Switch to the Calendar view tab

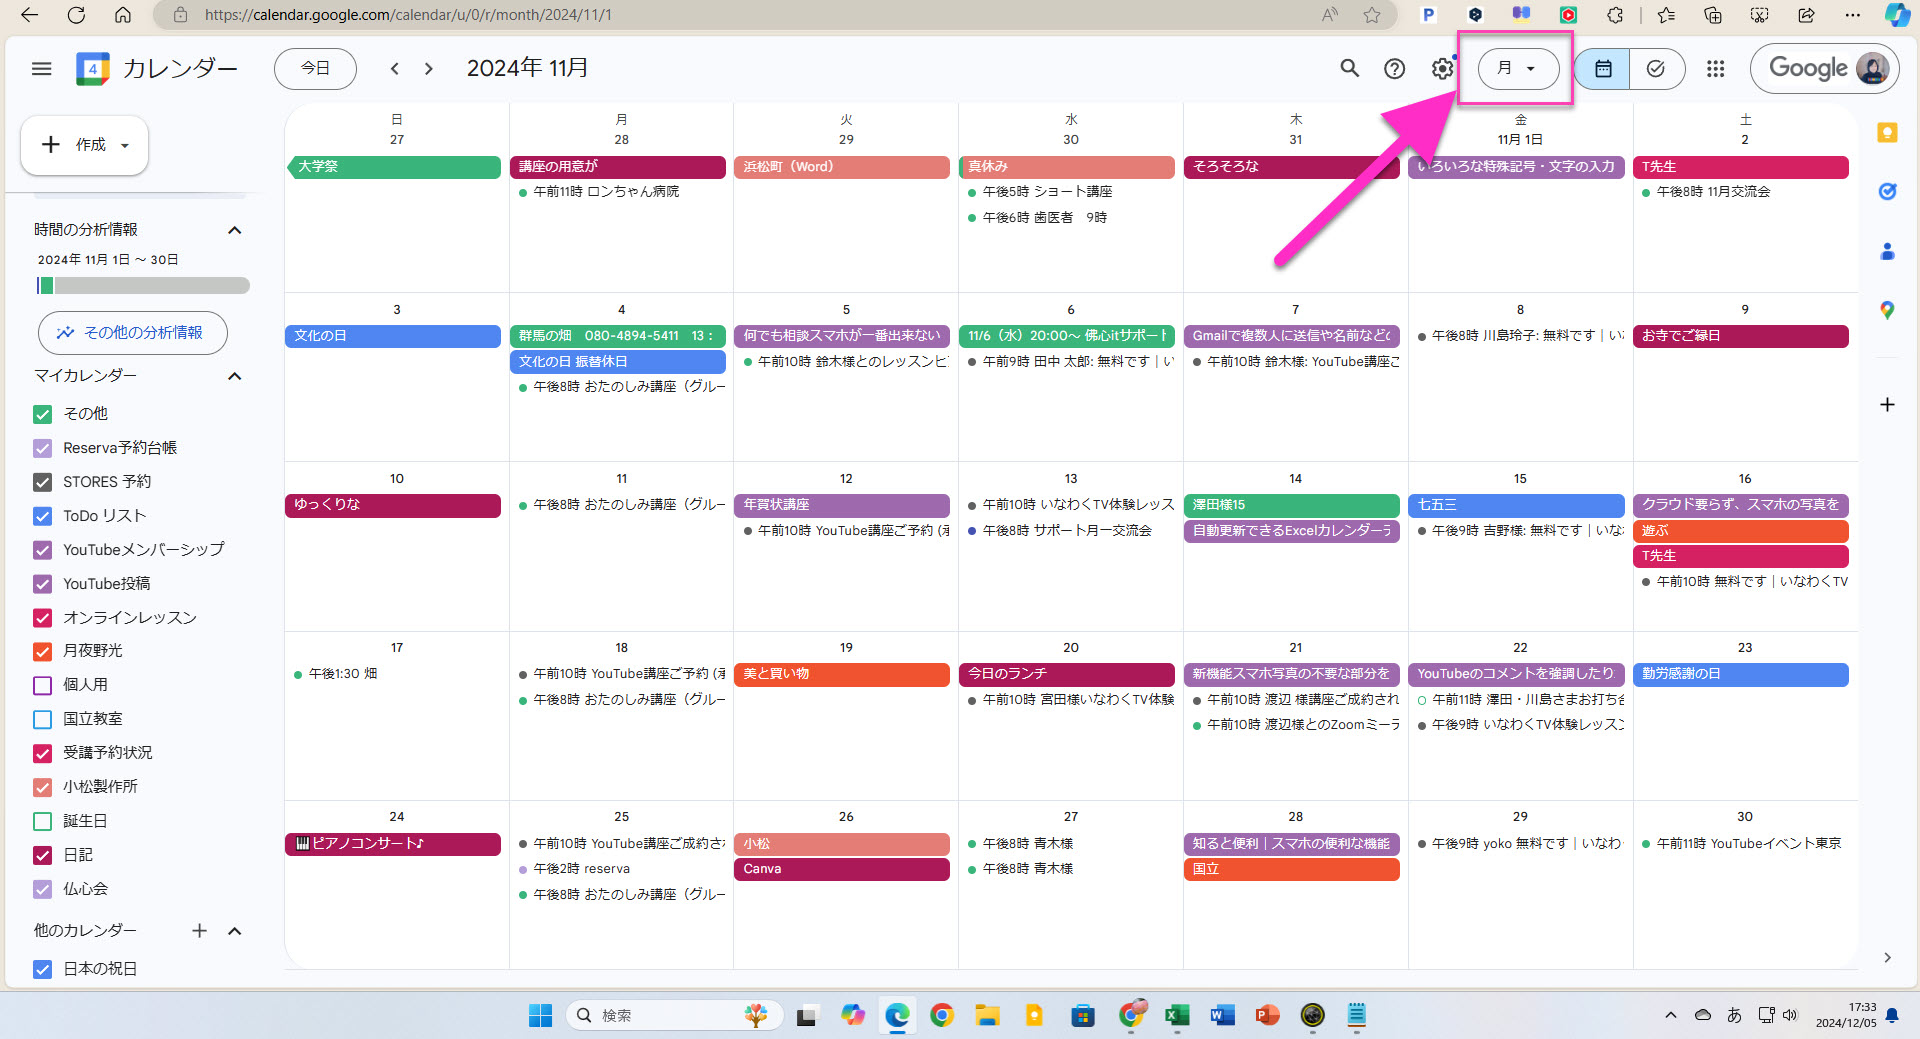(1602, 68)
